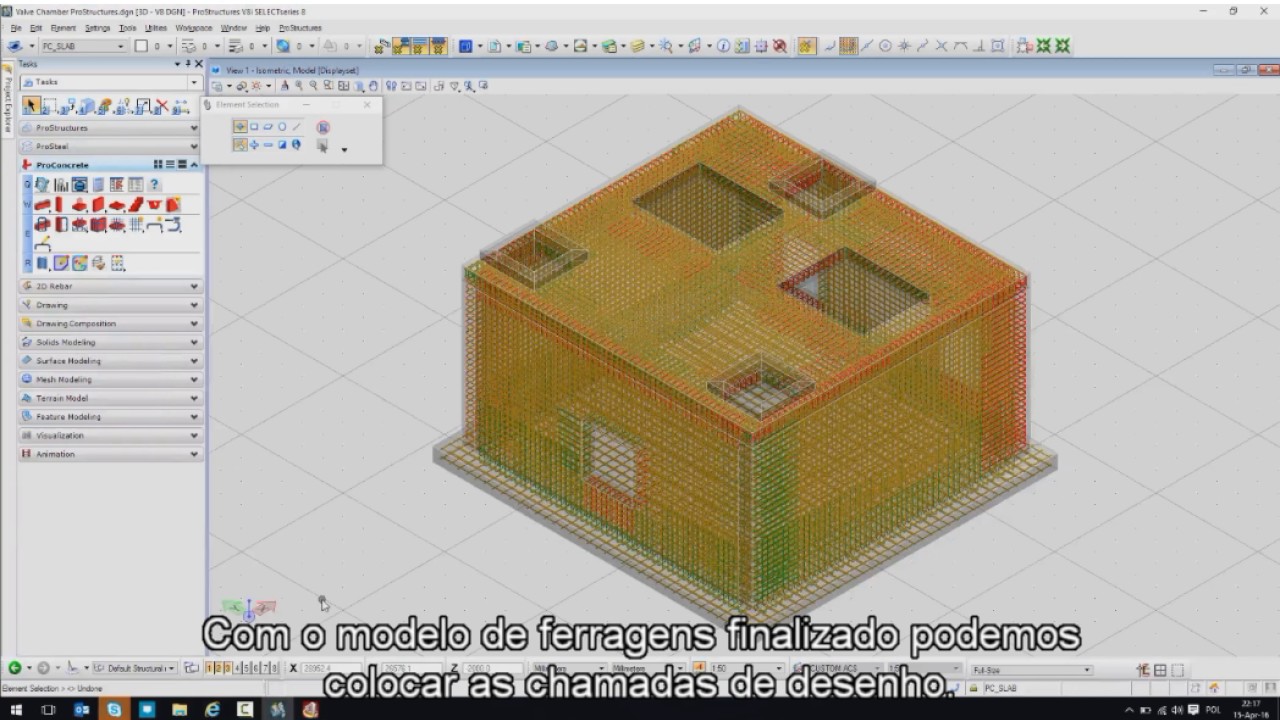Click the active color square swatch
The width and height of the screenshot is (1280, 720).
click(141, 46)
